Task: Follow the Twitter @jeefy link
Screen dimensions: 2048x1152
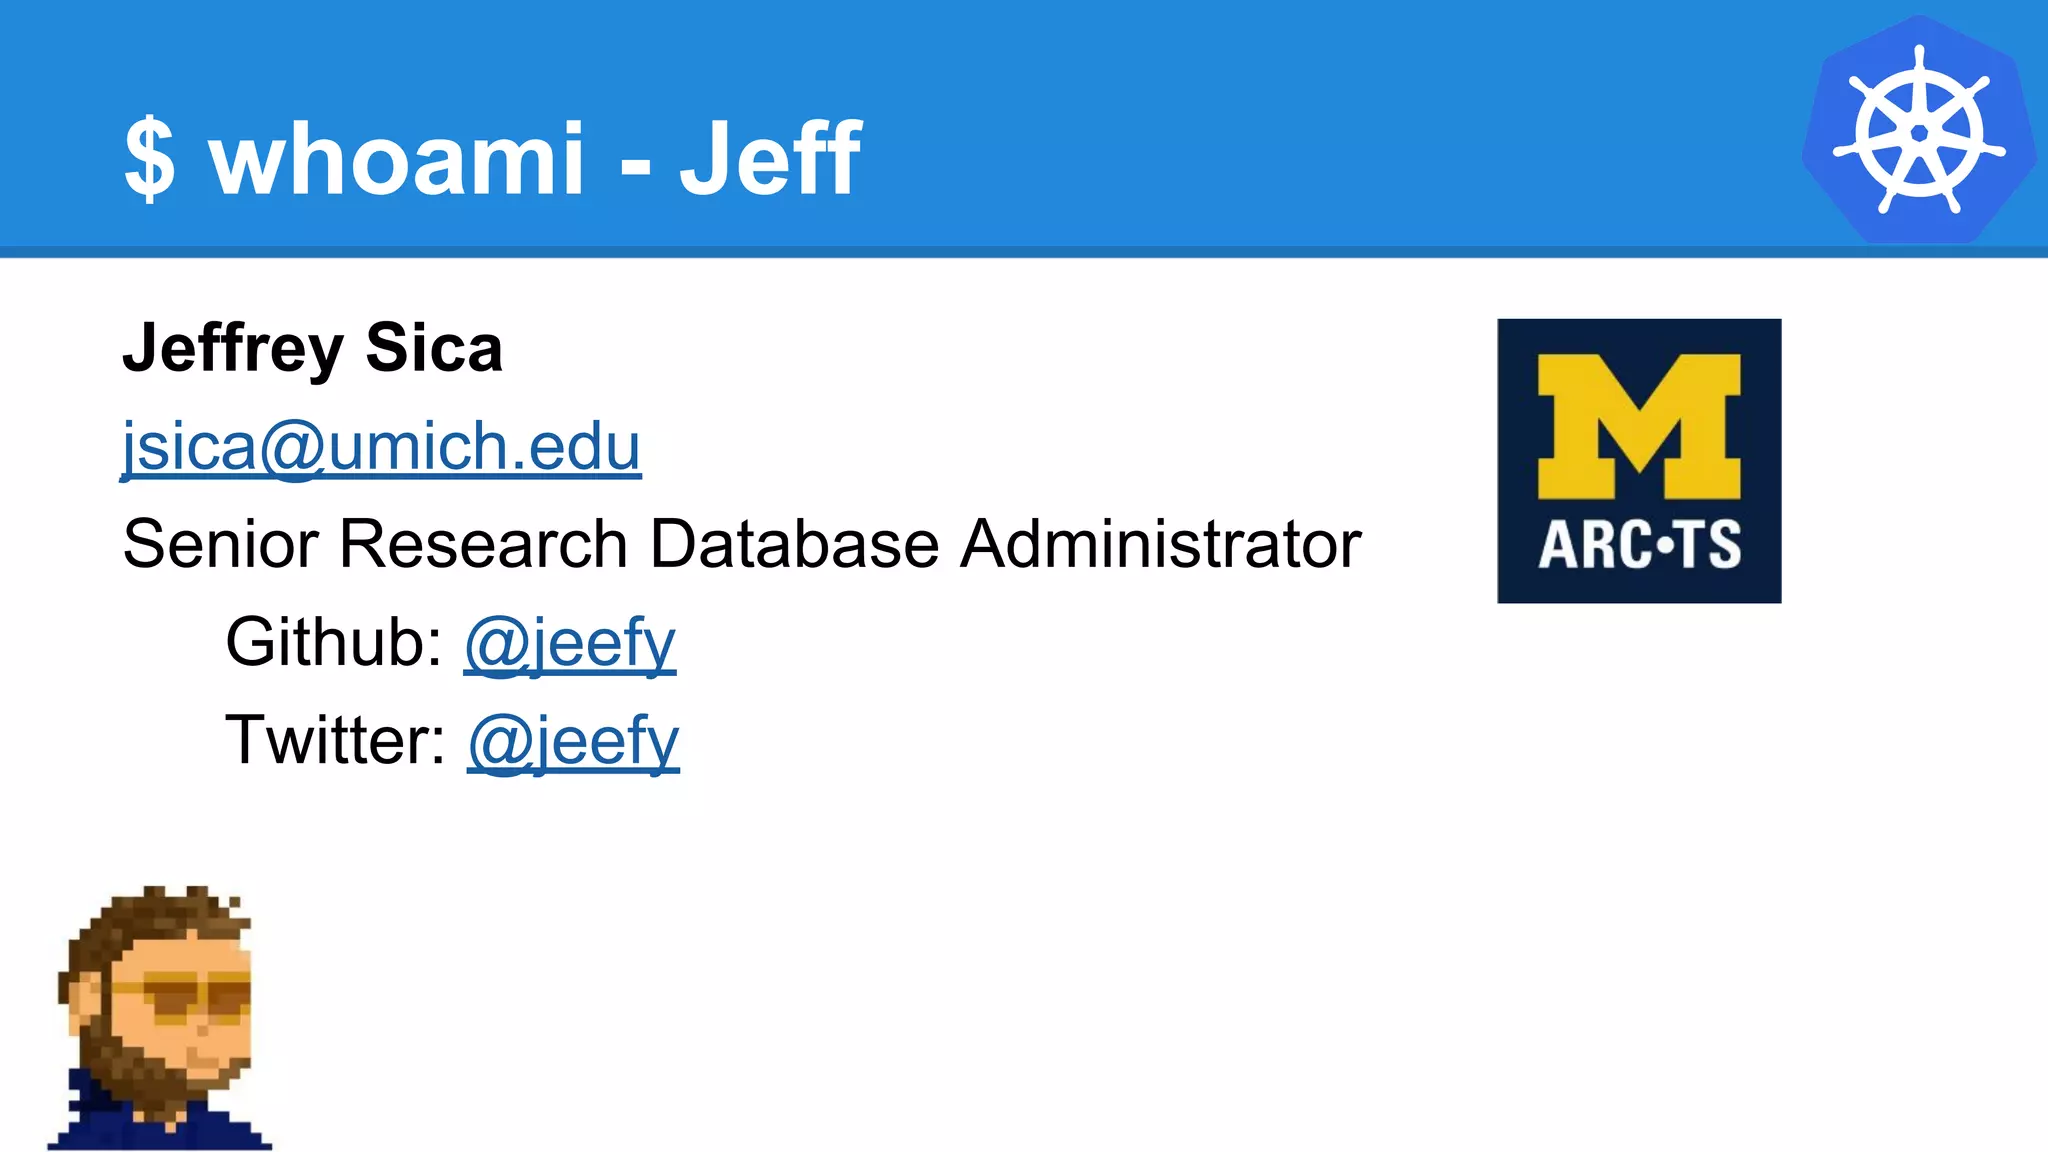Action: pos(573,740)
